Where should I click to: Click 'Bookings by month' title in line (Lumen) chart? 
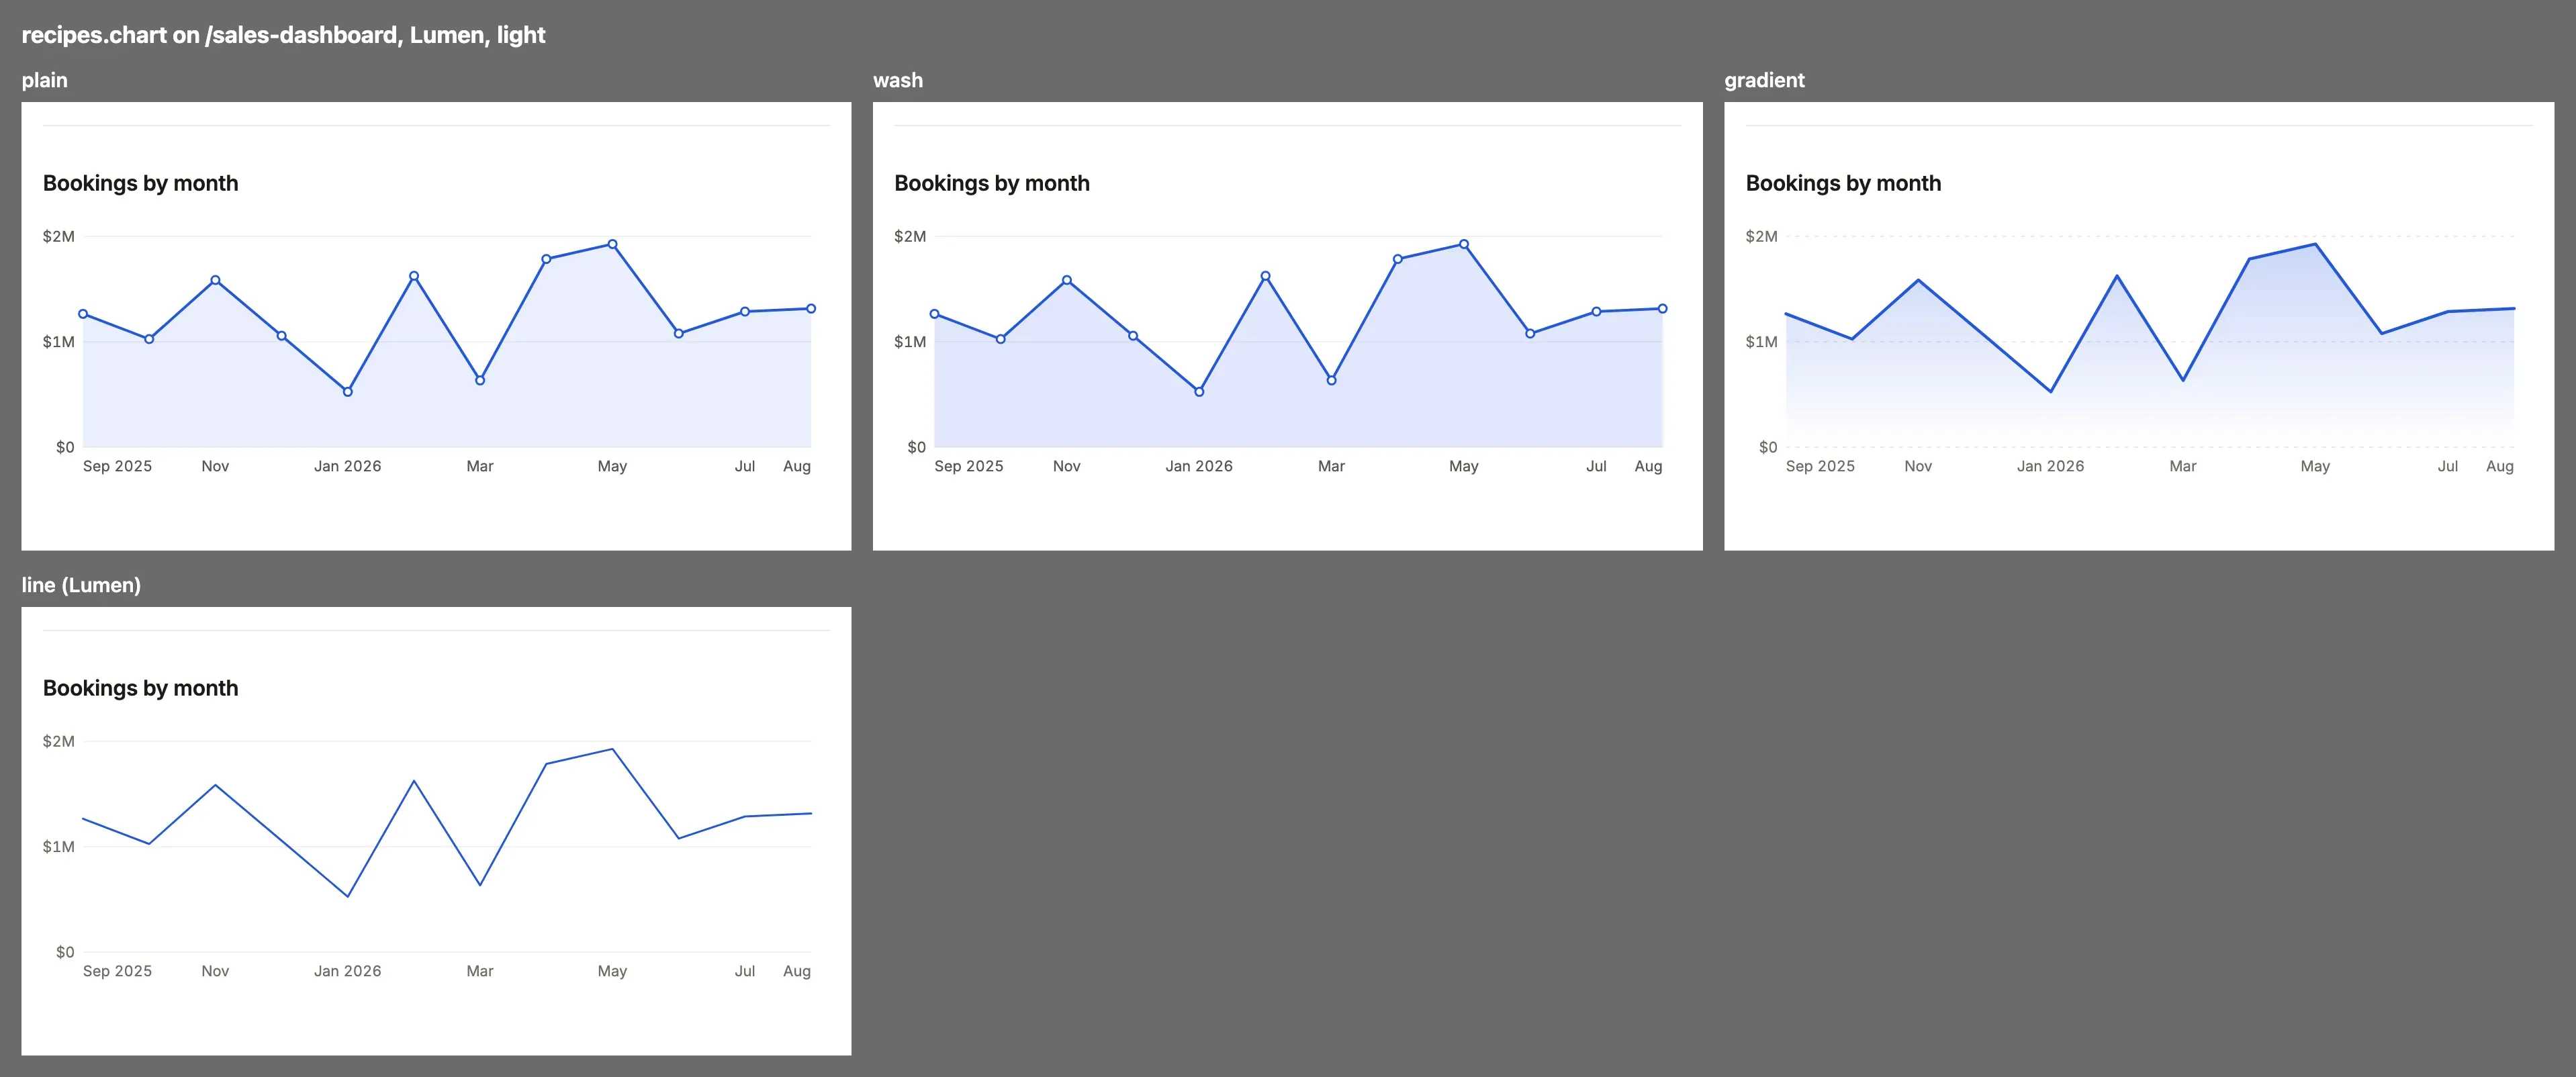141,688
